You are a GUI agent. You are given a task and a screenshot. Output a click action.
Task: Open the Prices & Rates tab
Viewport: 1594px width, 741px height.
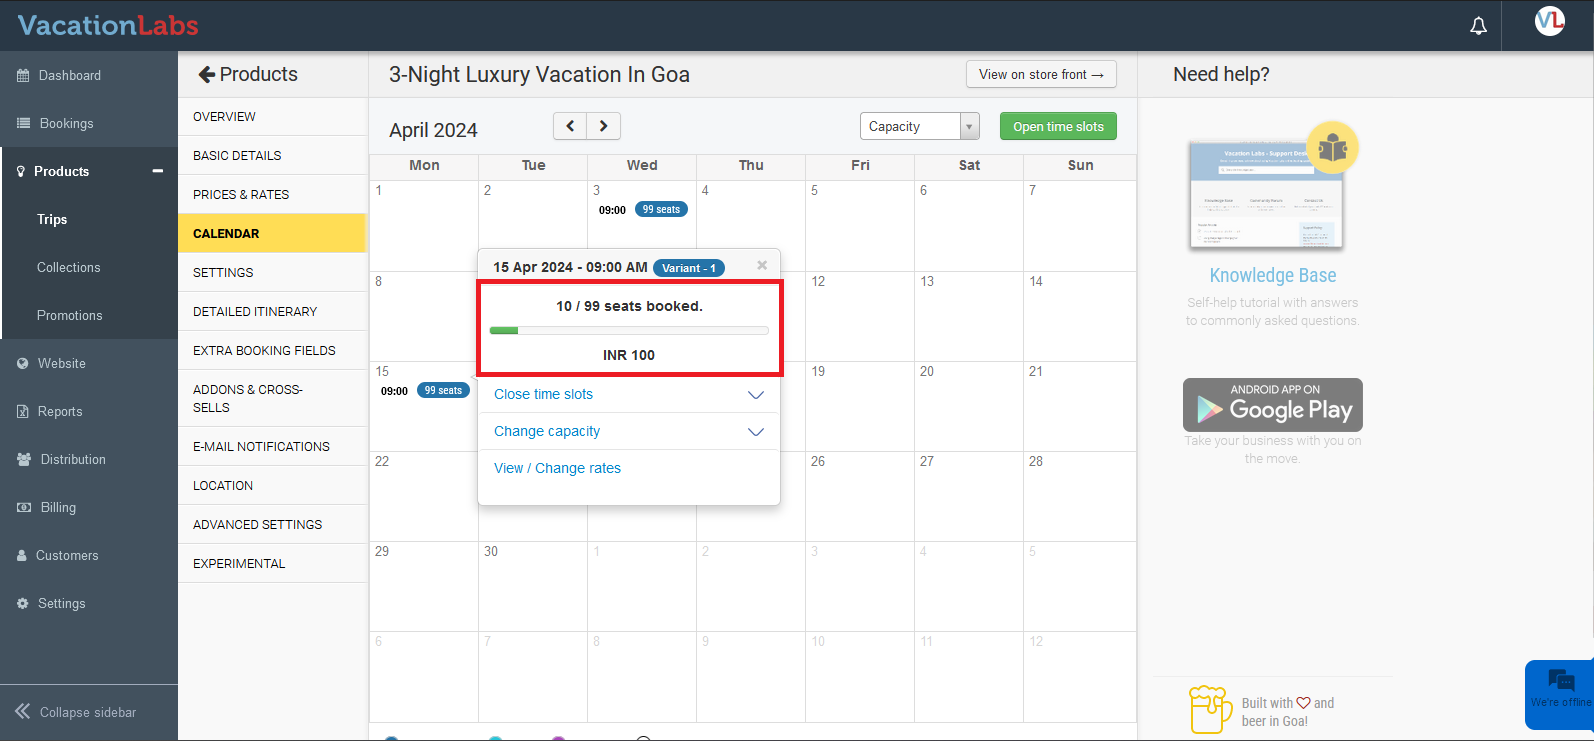coord(241,194)
